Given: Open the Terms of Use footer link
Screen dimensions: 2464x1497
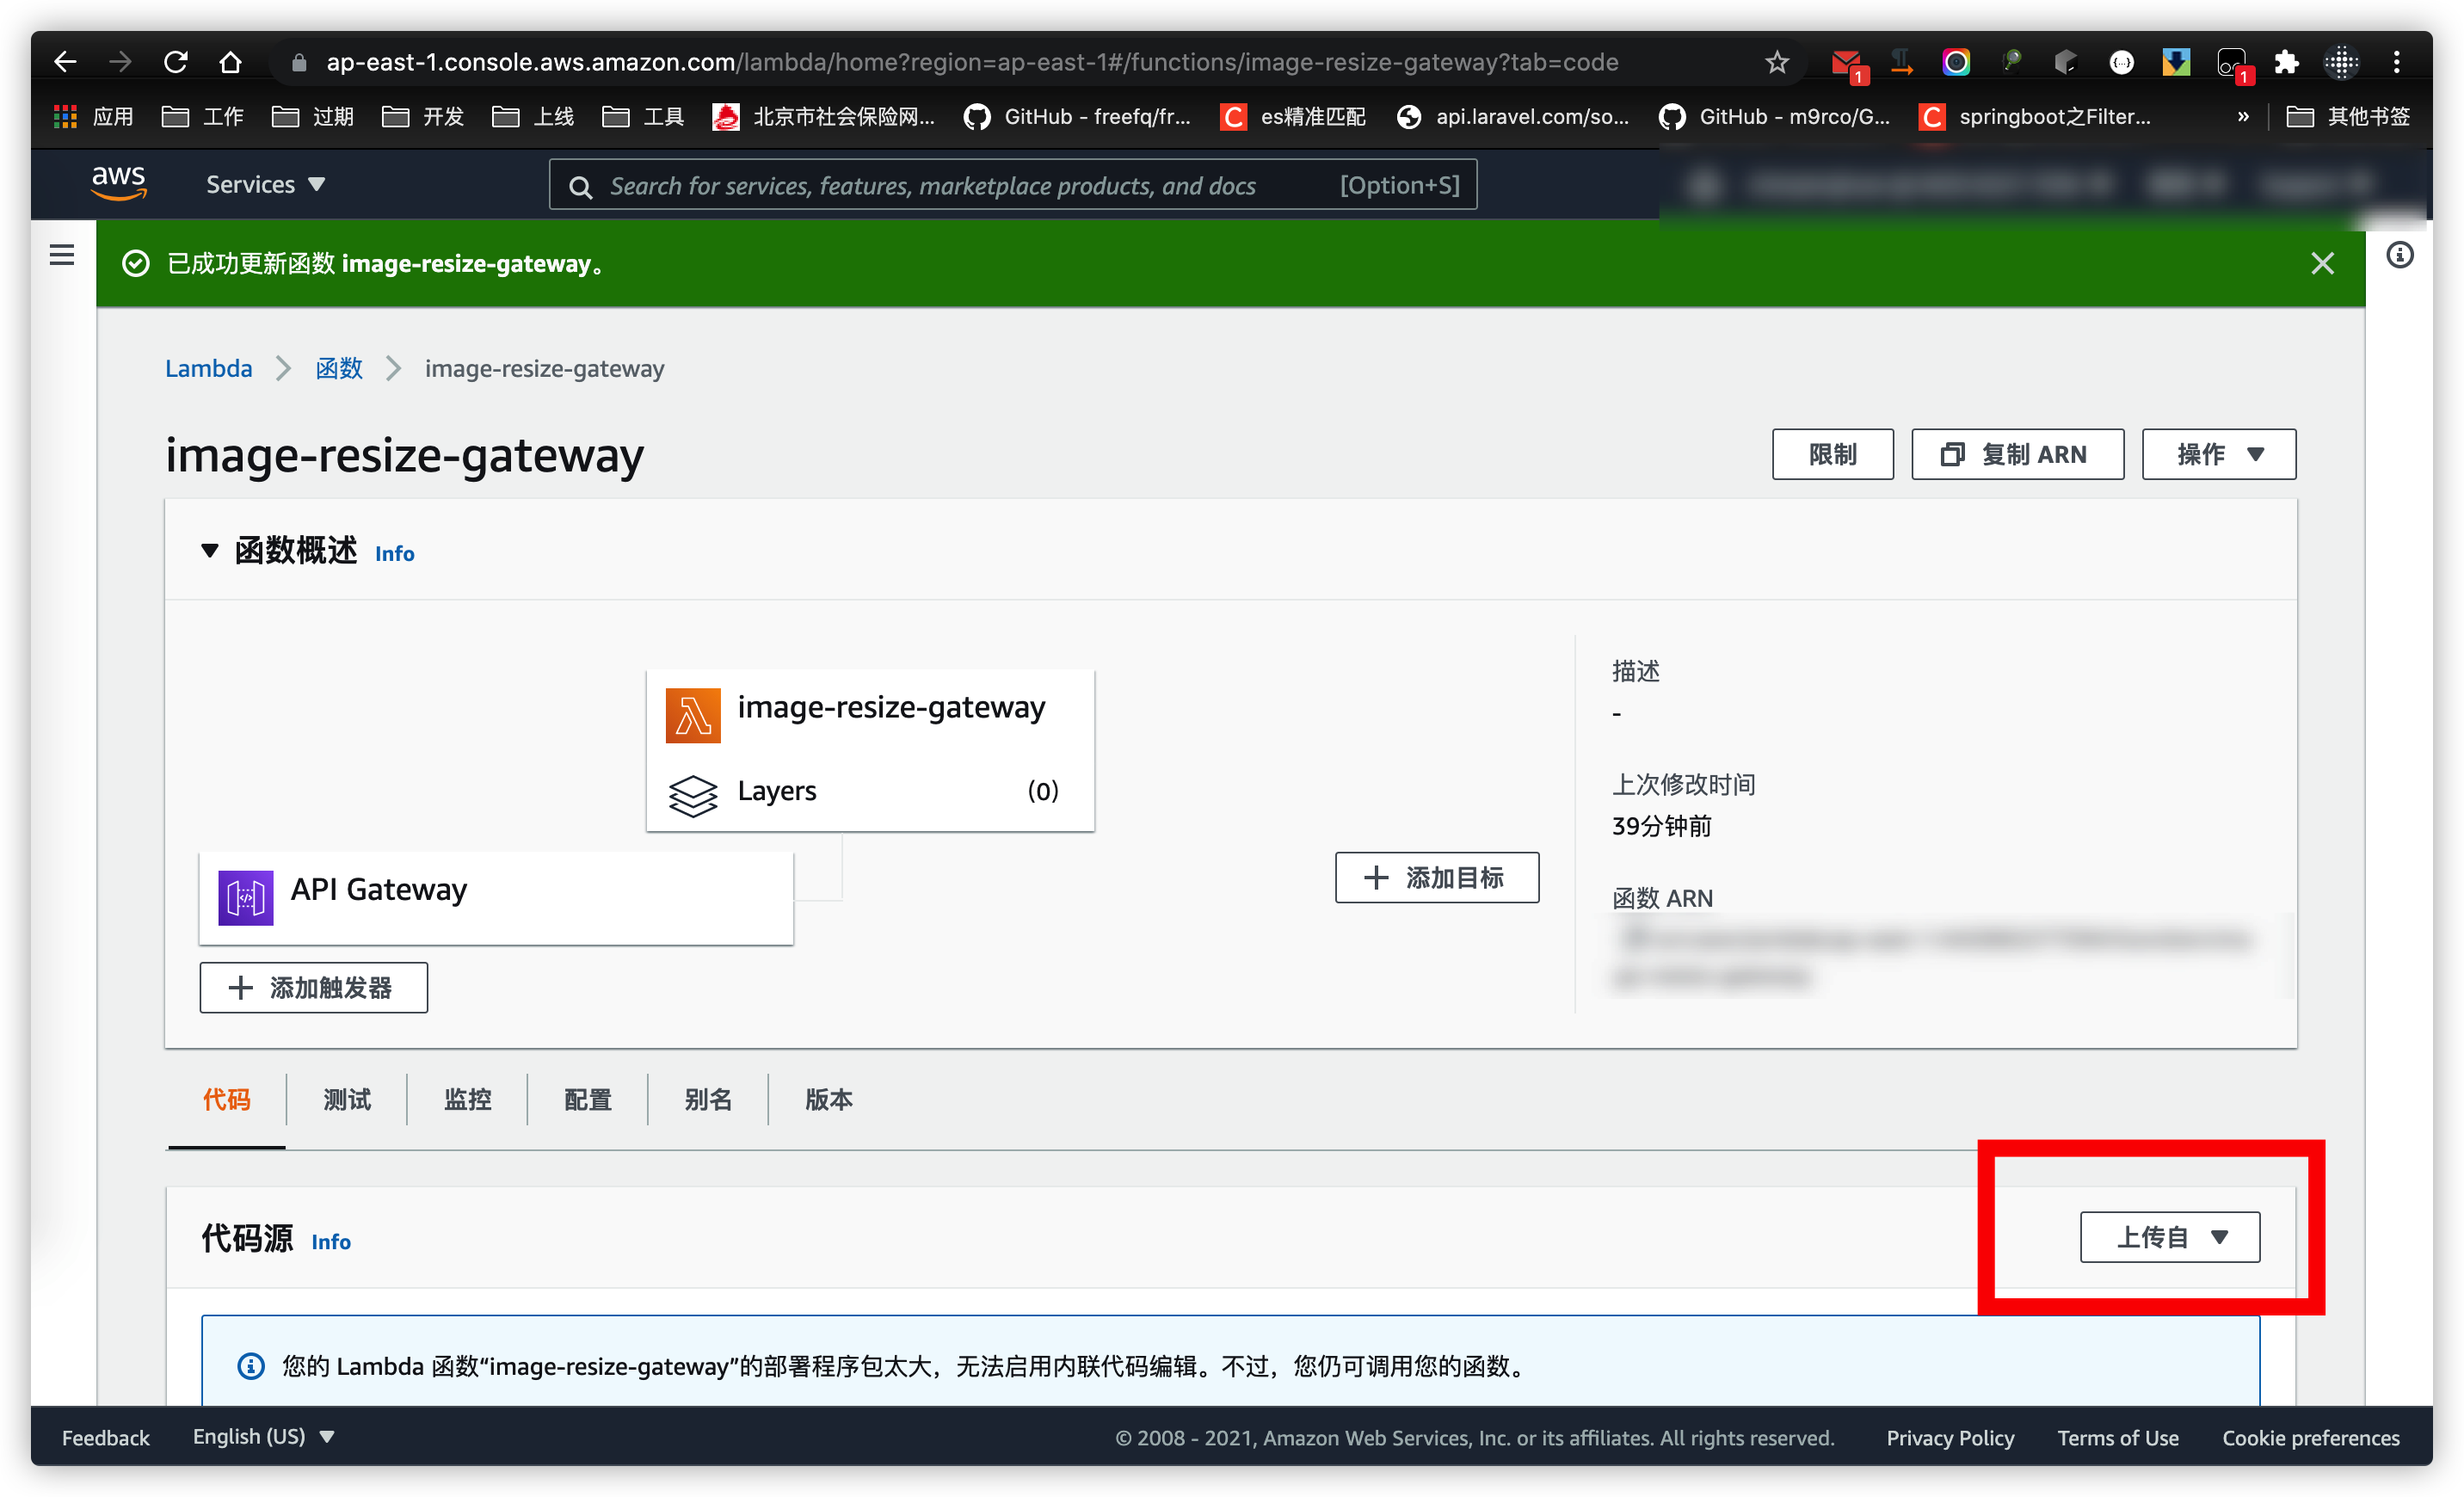Looking at the screenshot, I should 2118,1437.
